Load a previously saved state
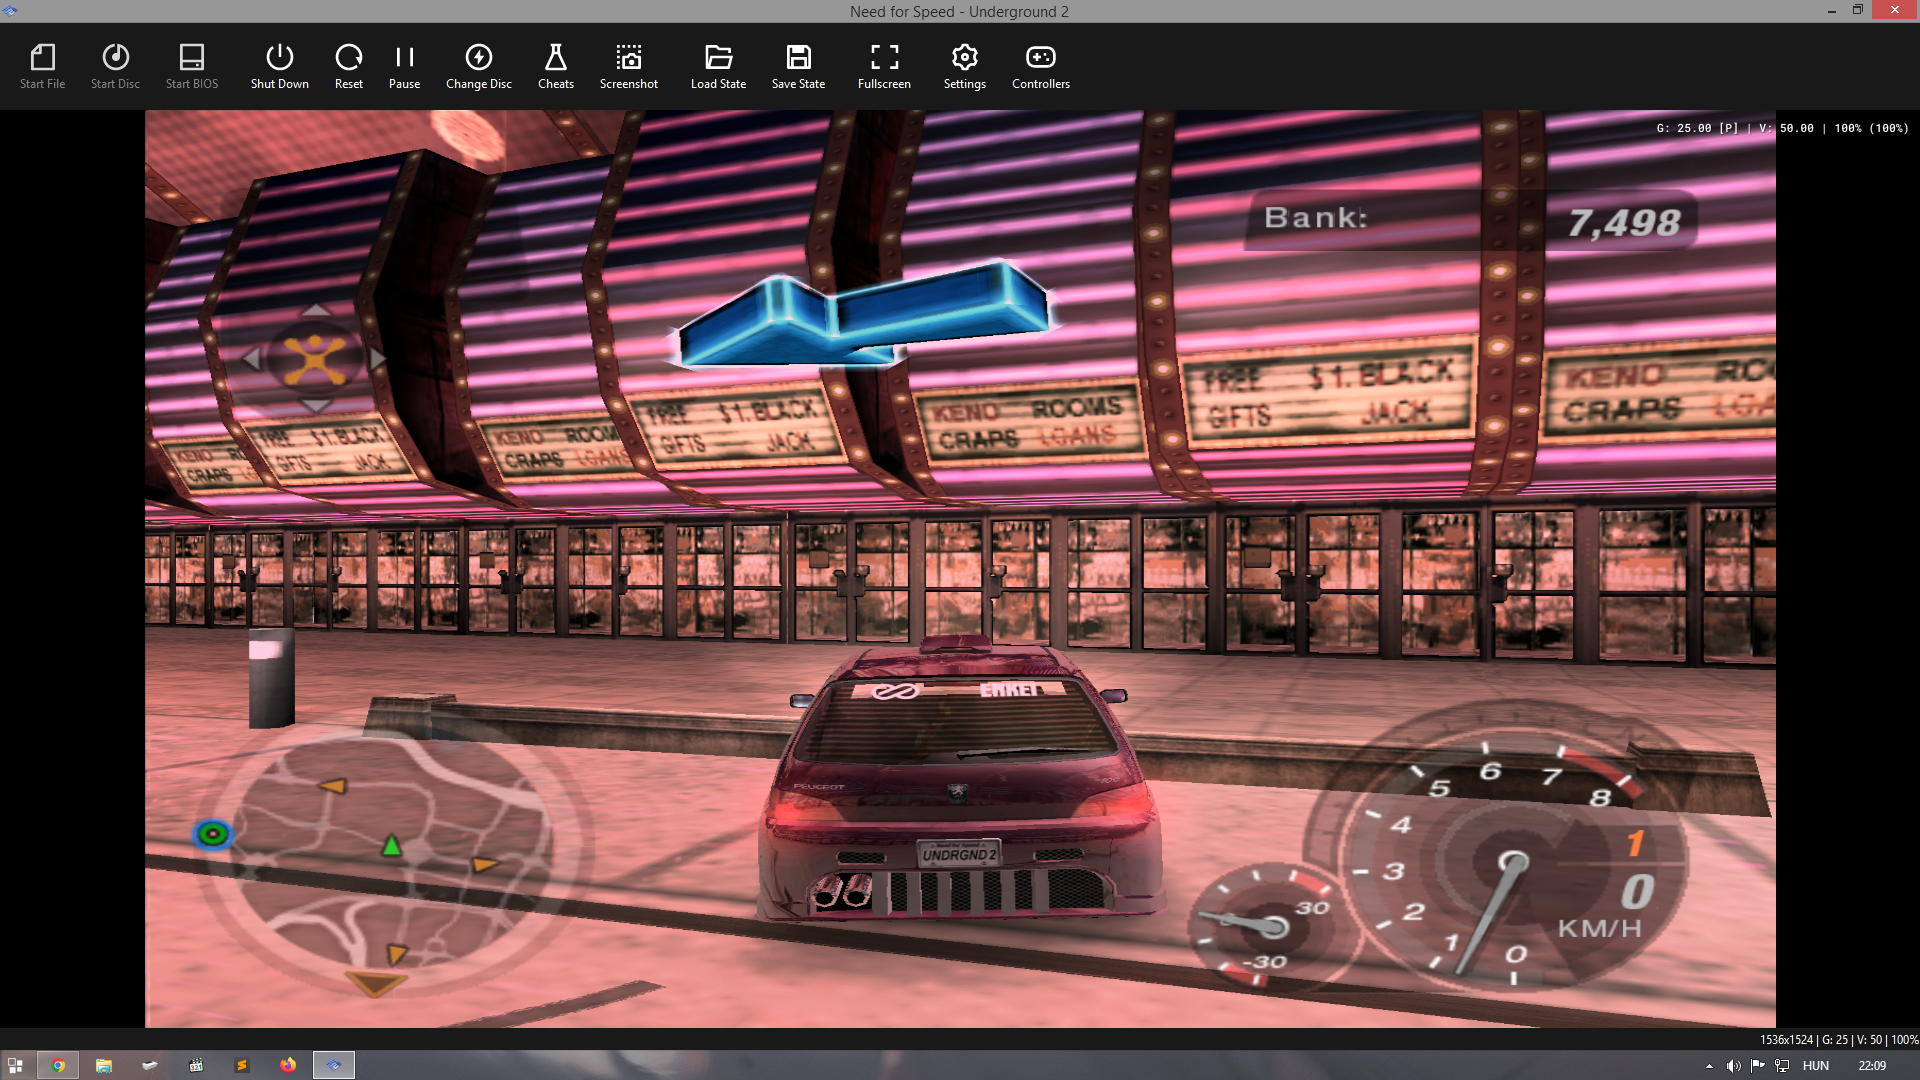Image resolution: width=1920 pixels, height=1080 pixels. click(718, 66)
